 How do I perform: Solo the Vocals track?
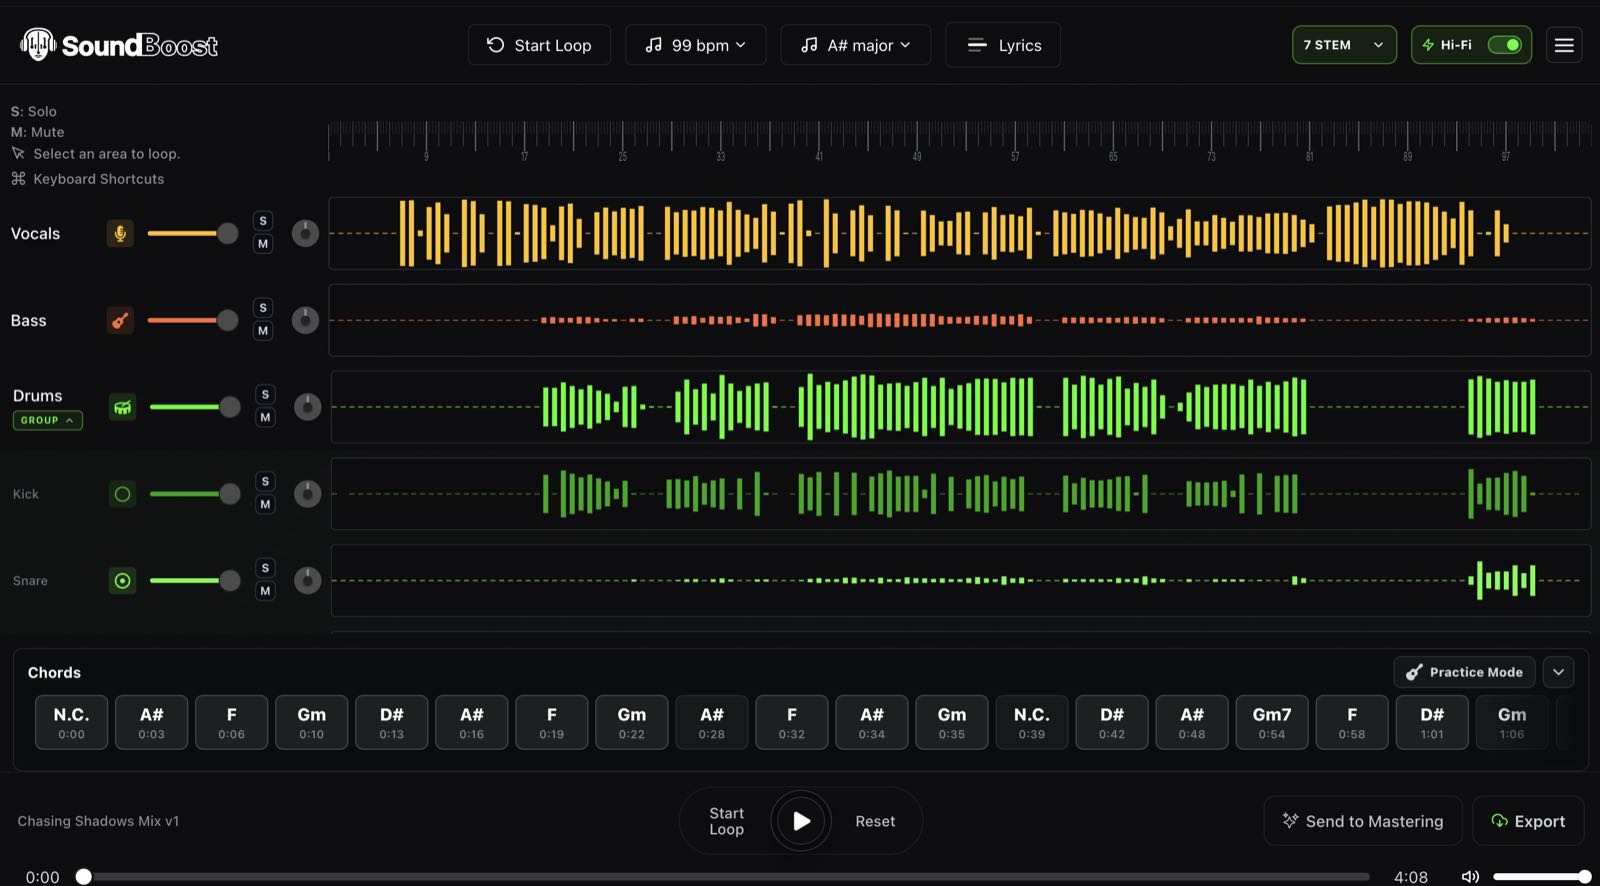263,221
